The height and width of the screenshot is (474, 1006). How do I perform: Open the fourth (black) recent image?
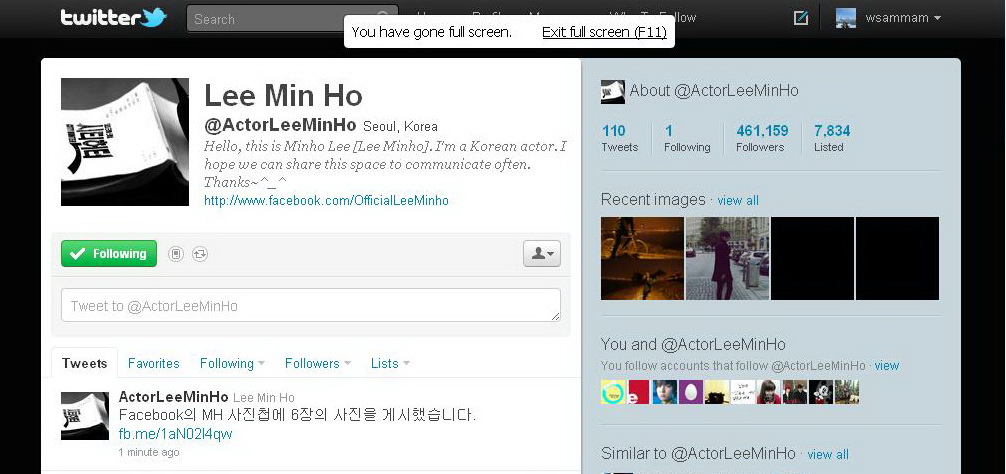tap(897, 258)
